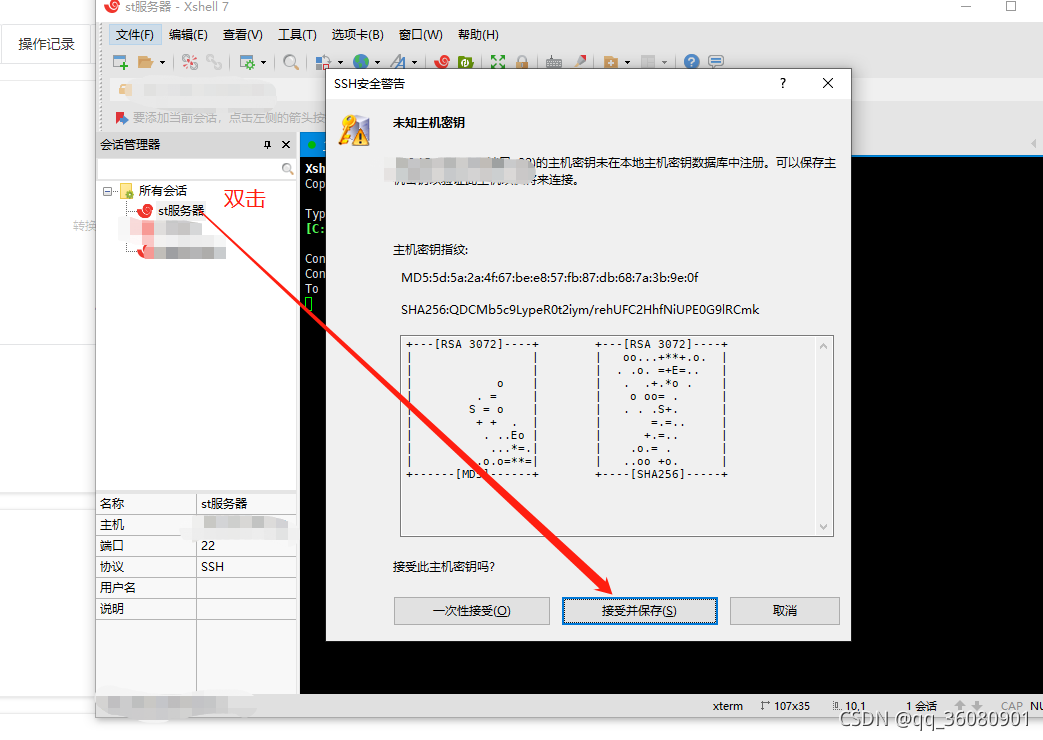
Task: Click the question mark in the SSH dialog
Action: click(x=782, y=83)
